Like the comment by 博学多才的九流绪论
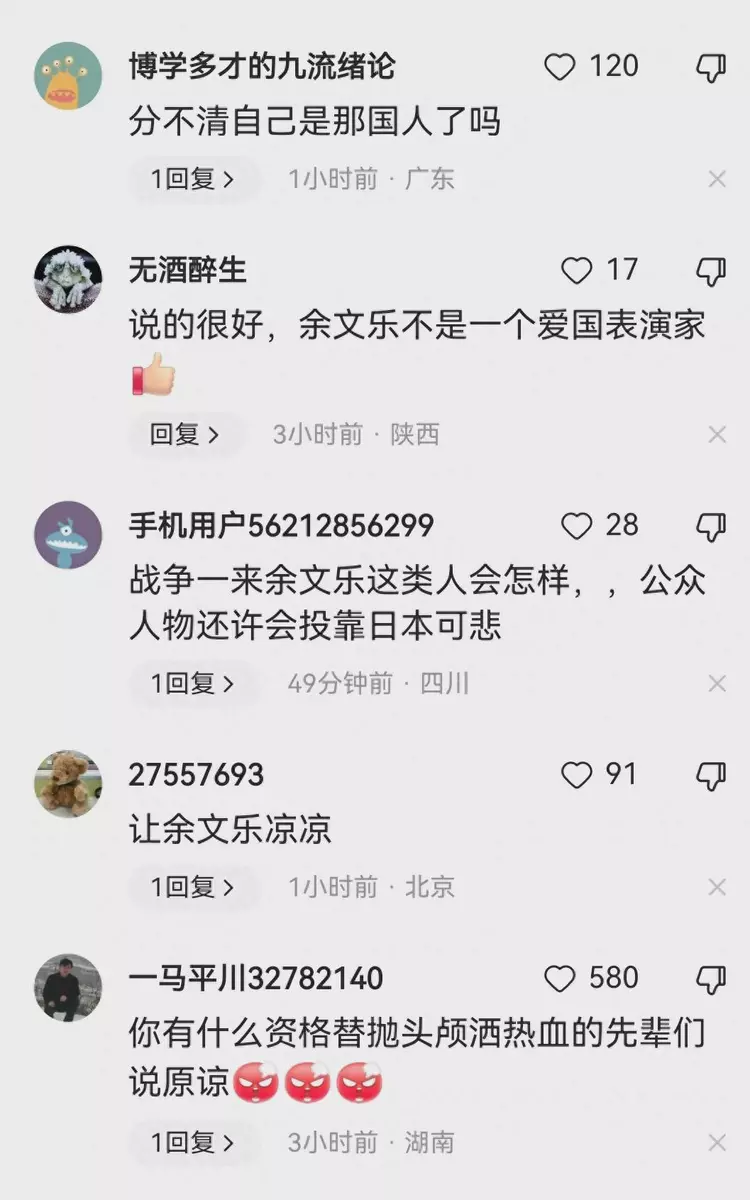 (560, 67)
